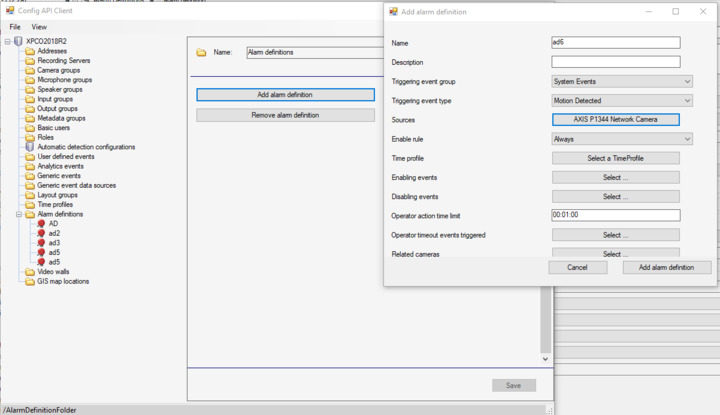Click the scroll-down arrow of details panel

tap(545, 359)
